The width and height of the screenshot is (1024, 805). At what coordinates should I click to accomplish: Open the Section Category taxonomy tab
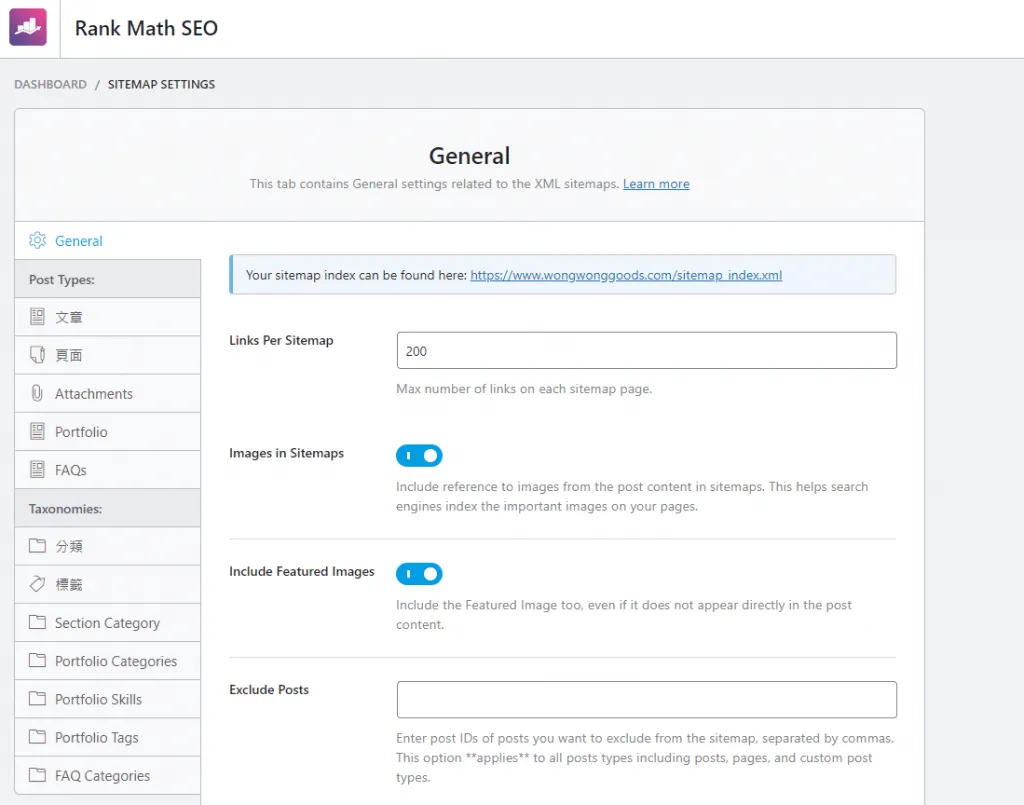pos(107,623)
